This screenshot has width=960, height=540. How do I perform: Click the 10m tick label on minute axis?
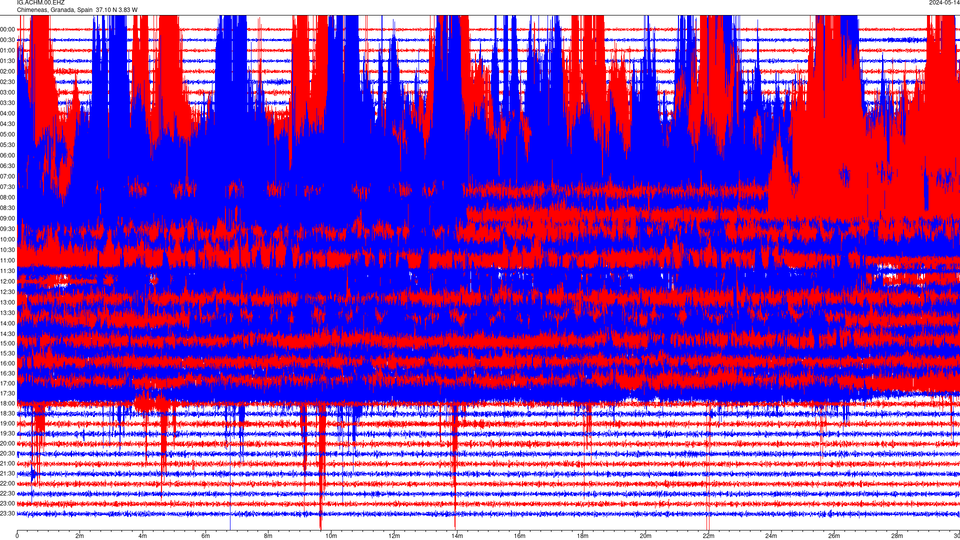[331, 536]
